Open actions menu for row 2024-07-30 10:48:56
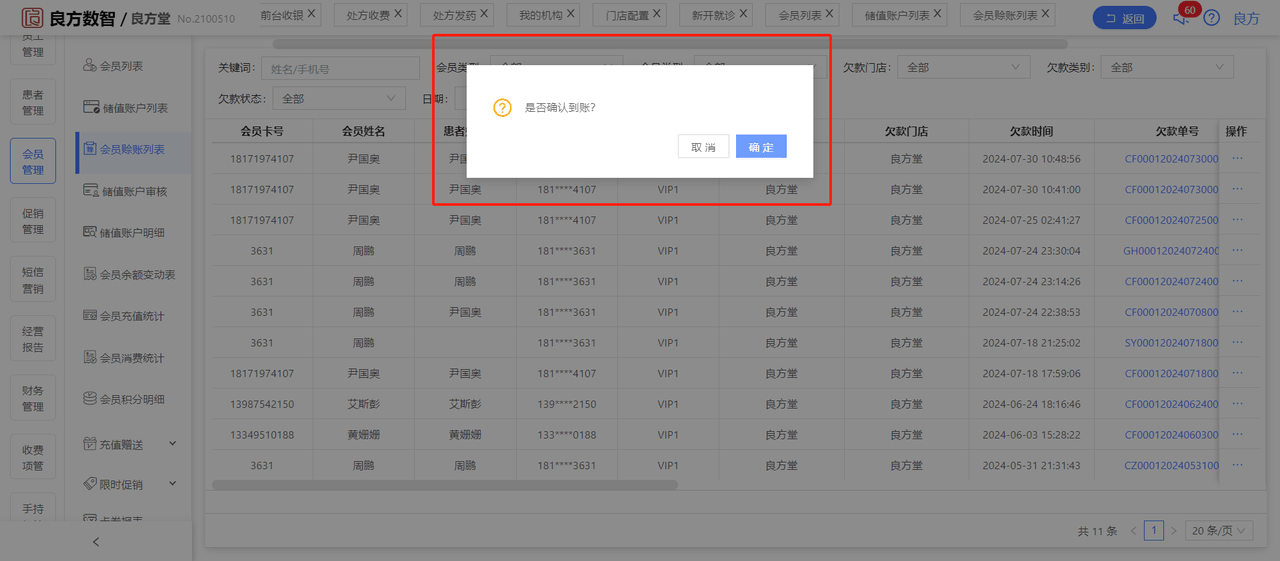 click(1237, 158)
